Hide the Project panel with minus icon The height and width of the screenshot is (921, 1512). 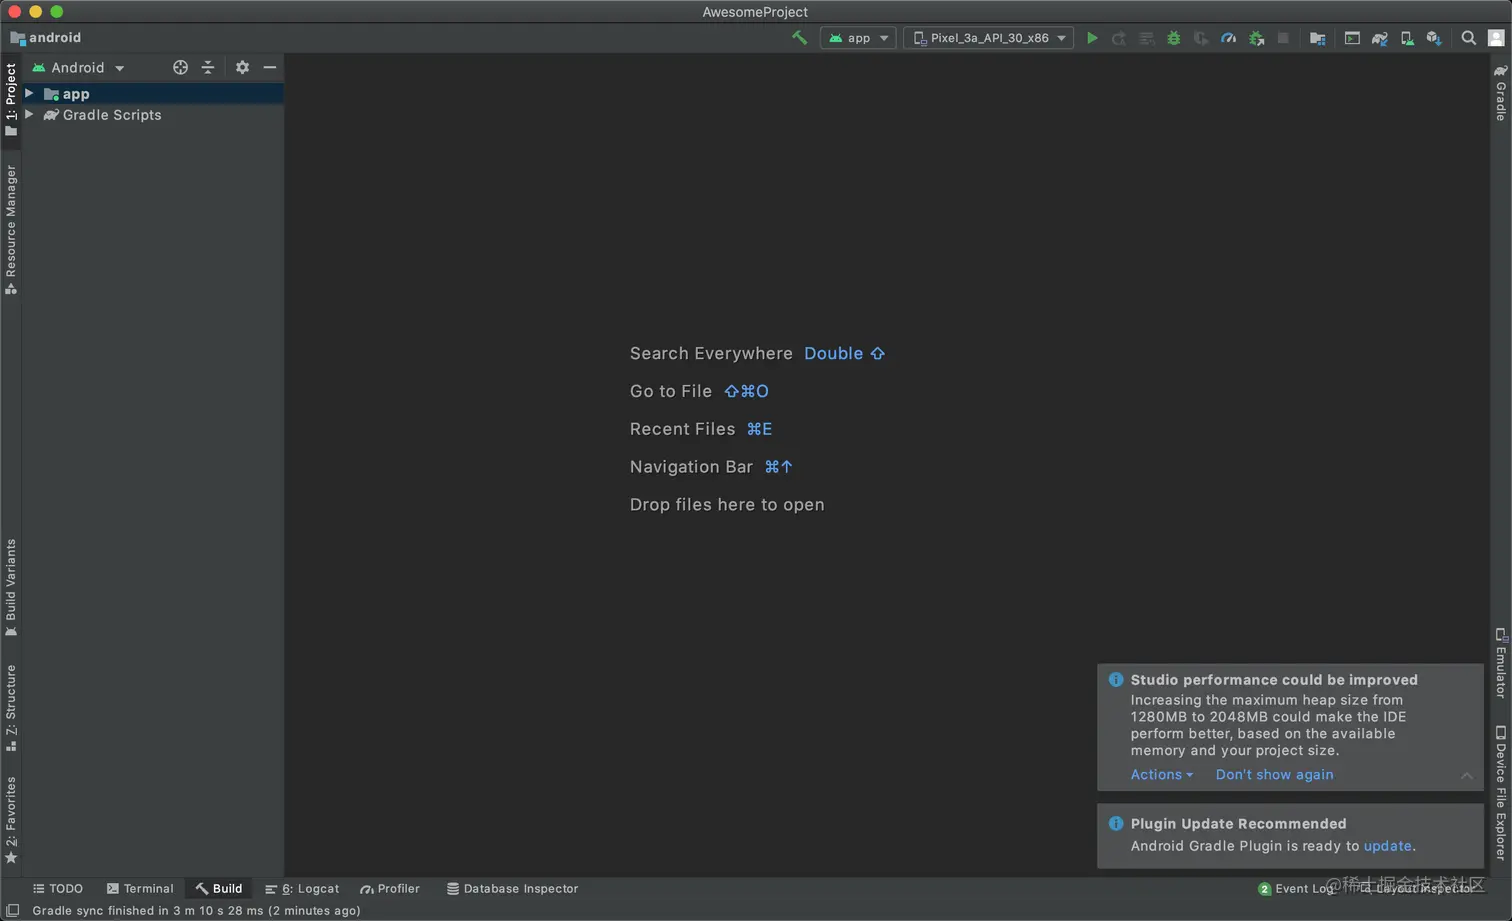click(x=270, y=67)
